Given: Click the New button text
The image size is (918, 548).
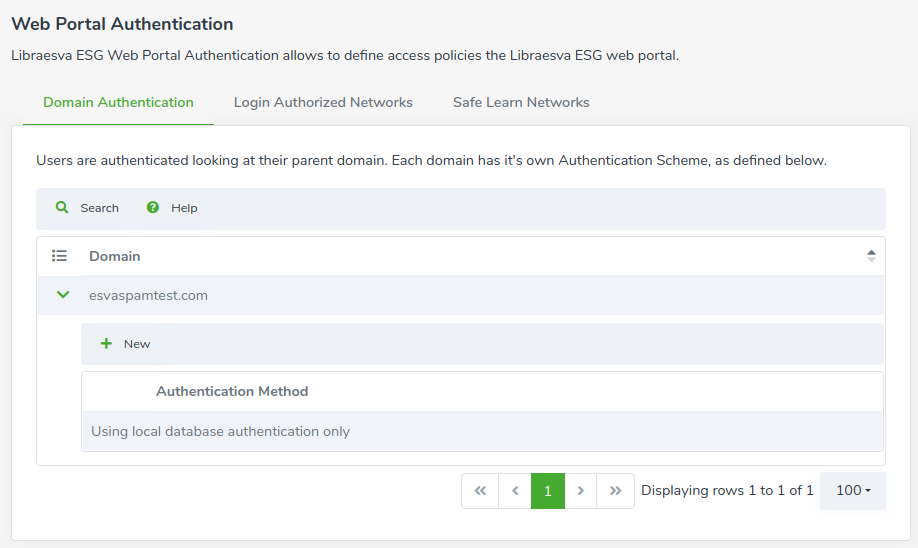Looking at the screenshot, I should point(137,344).
